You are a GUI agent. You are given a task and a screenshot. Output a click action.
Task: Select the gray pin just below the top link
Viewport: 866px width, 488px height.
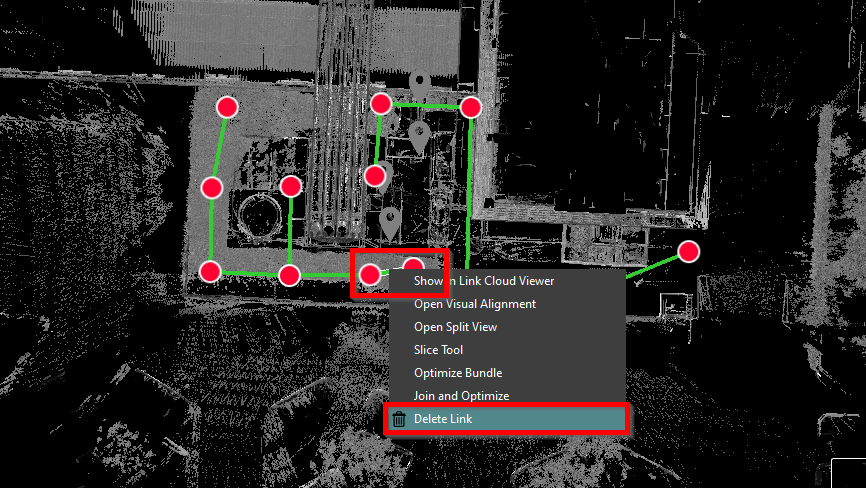pos(419,134)
